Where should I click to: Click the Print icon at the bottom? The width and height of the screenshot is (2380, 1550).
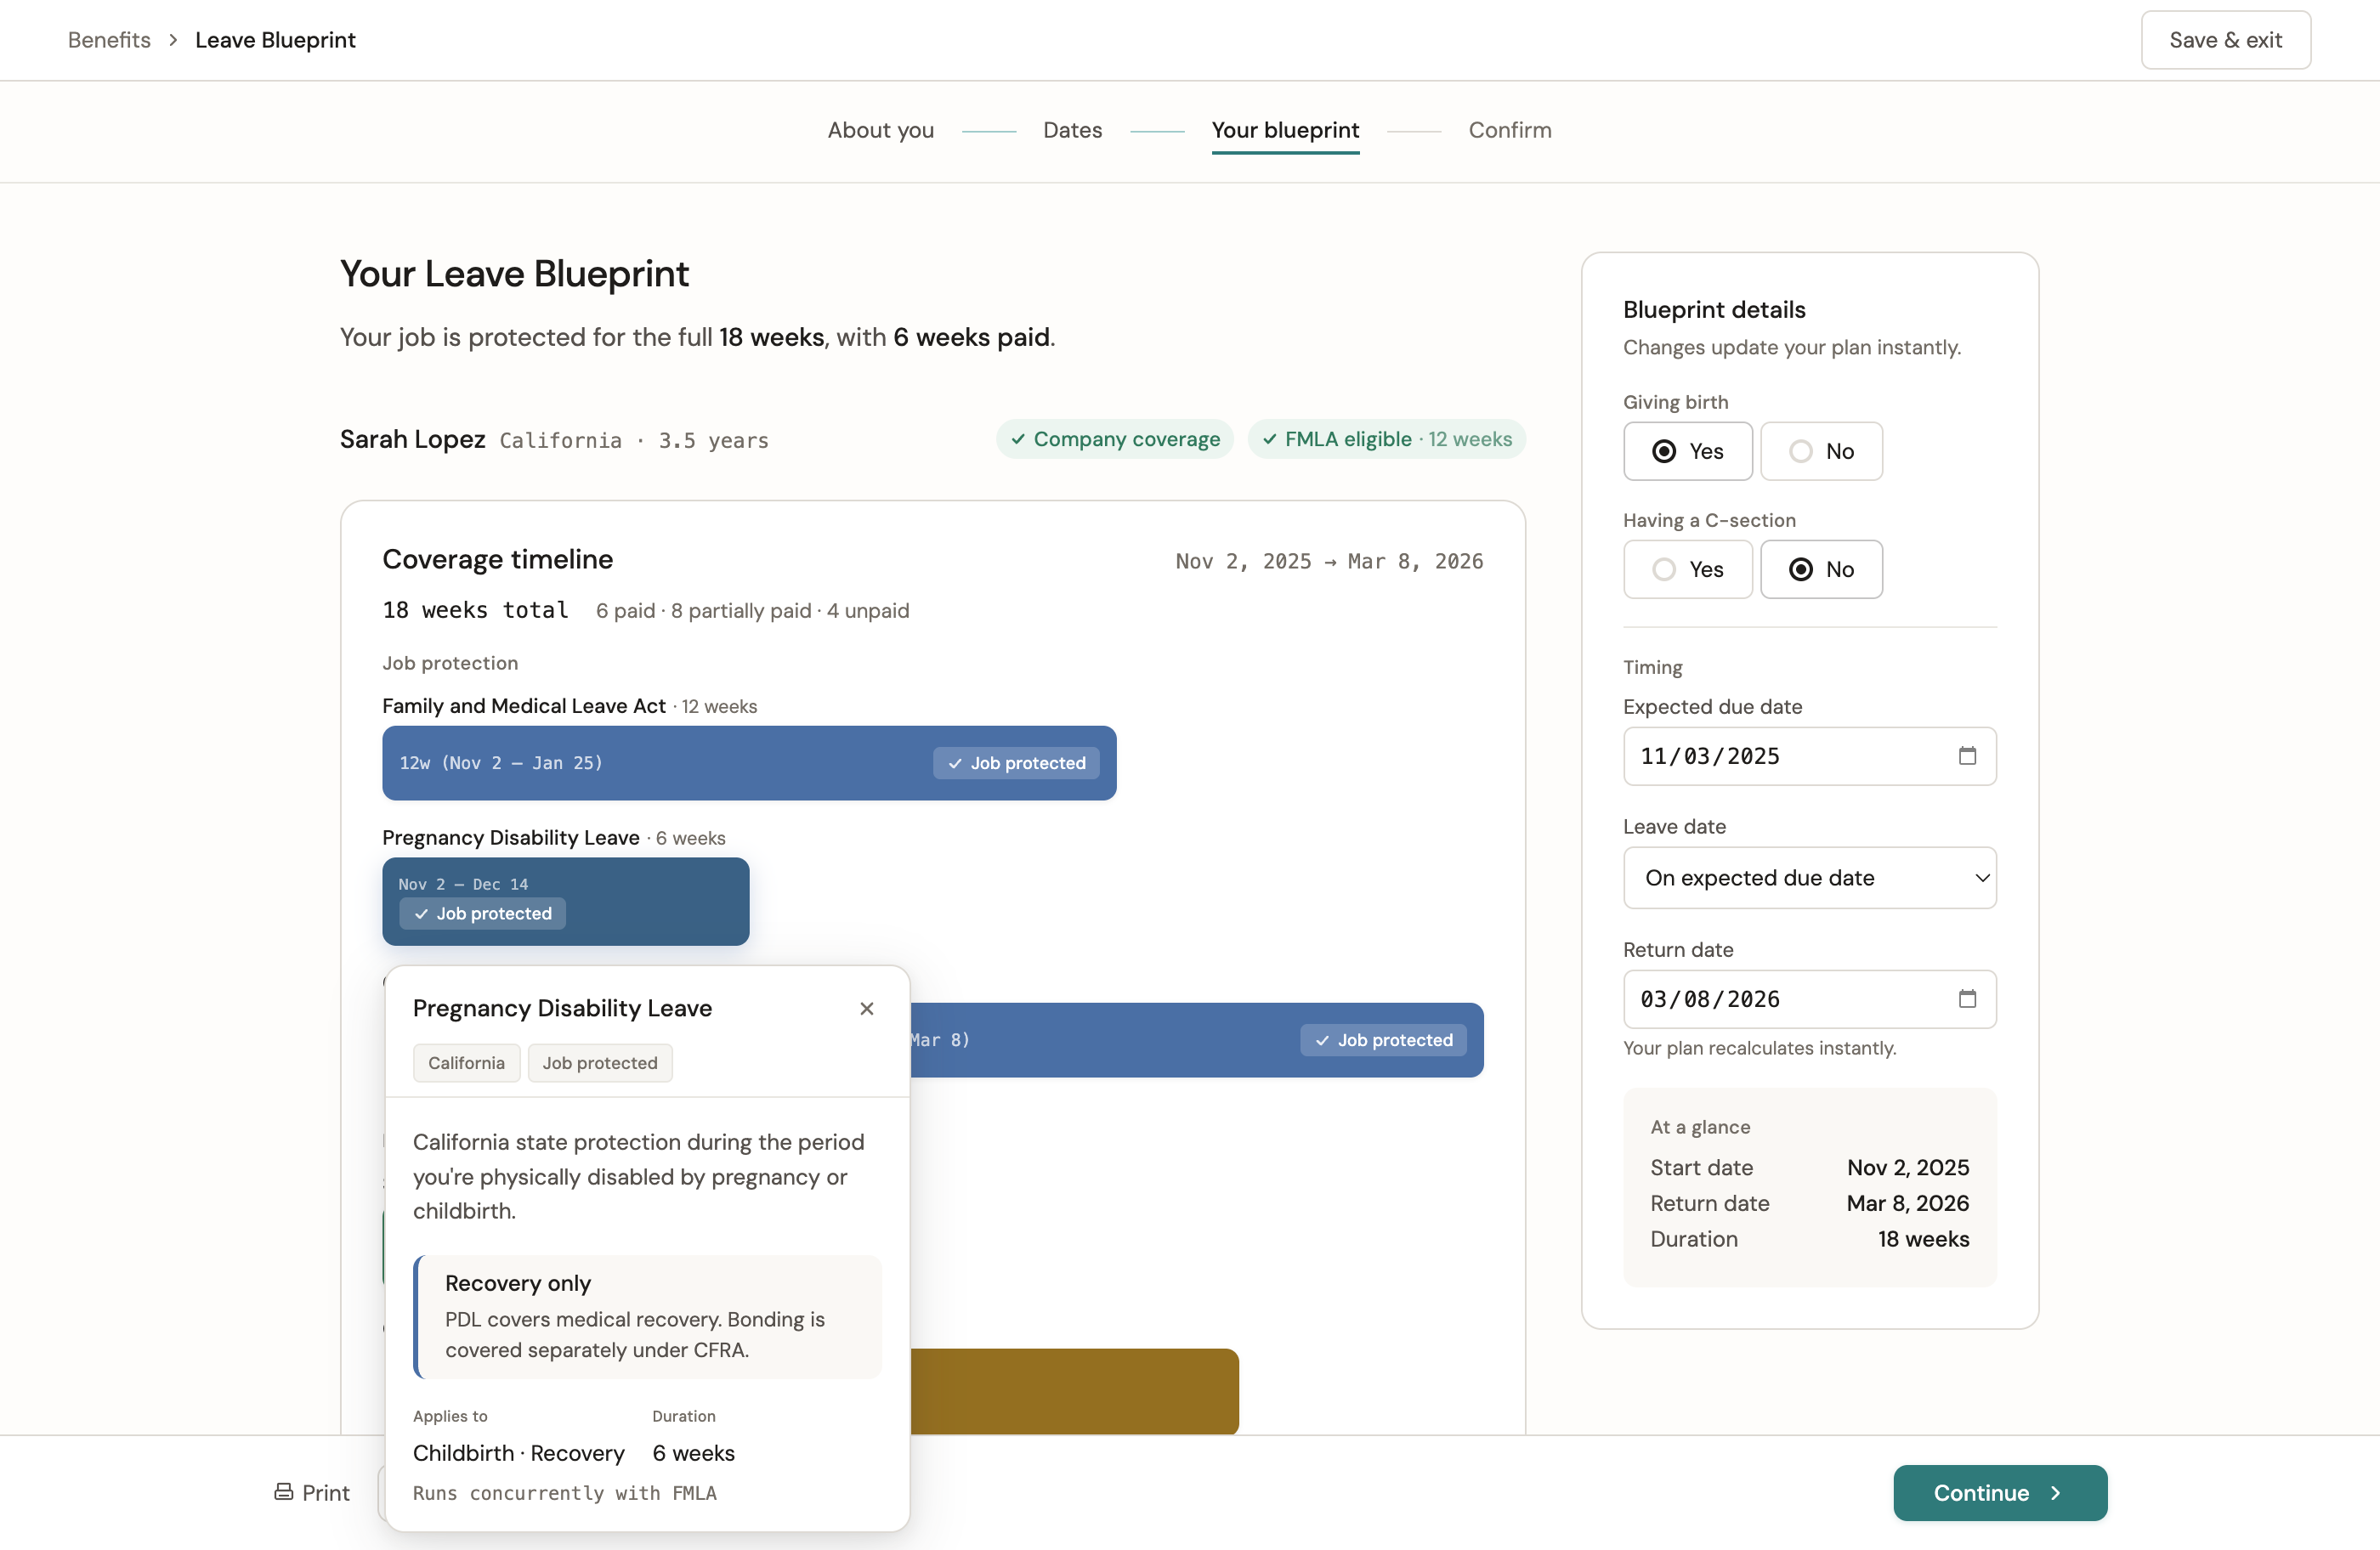[x=283, y=1492]
